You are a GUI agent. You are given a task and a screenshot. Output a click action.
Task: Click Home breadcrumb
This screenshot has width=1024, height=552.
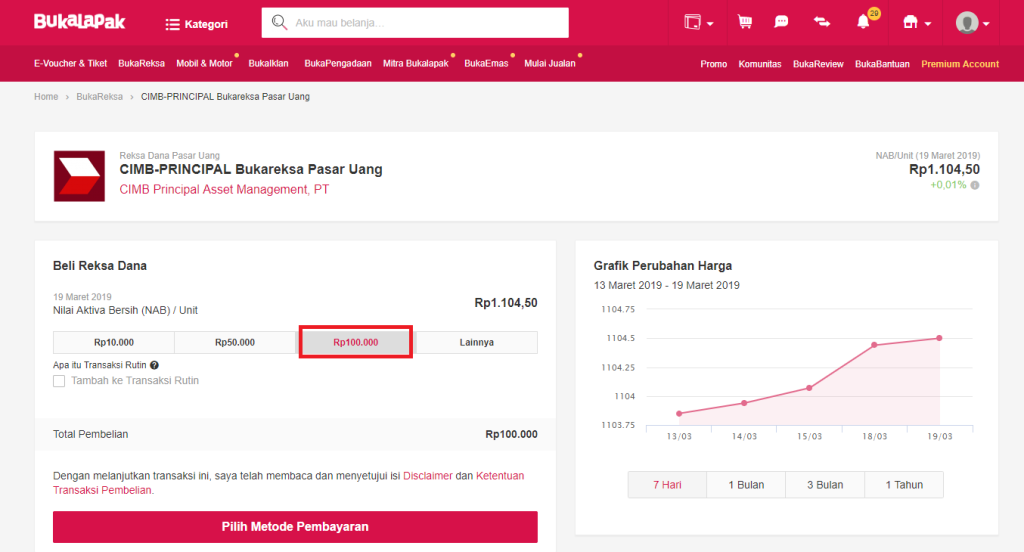pyautogui.click(x=46, y=97)
